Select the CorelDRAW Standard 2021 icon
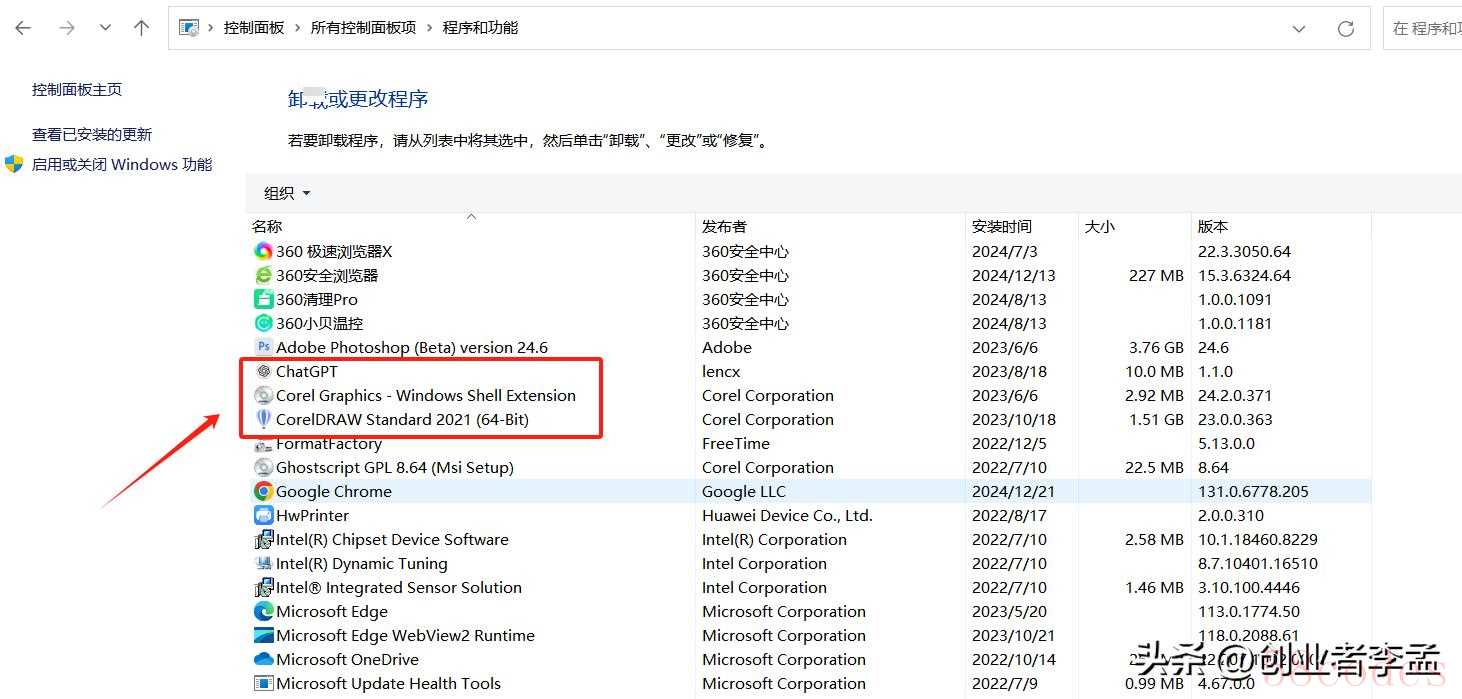Image resolution: width=1462 pixels, height=699 pixels. click(x=263, y=419)
